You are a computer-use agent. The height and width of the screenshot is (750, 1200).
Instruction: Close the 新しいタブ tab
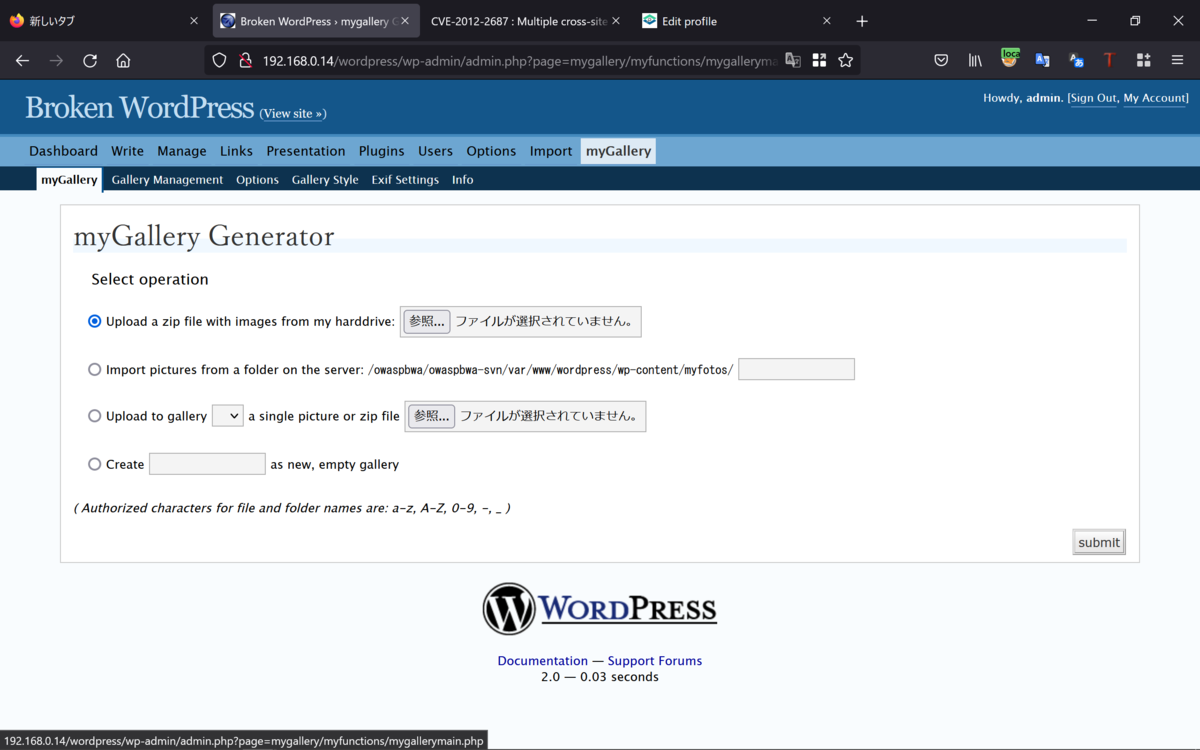(194, 21)
